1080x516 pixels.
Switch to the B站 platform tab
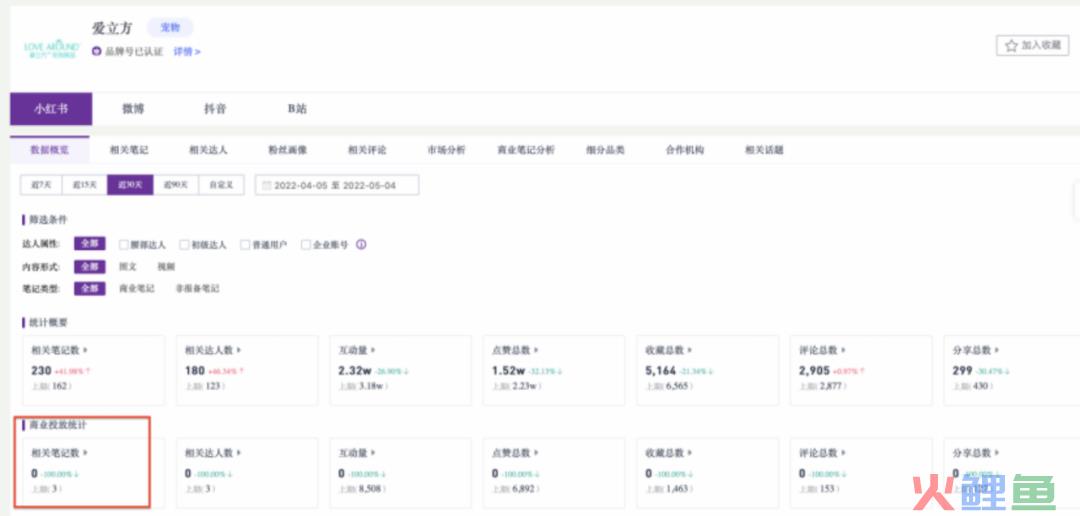pyautogui.click(x=297, y=109)
